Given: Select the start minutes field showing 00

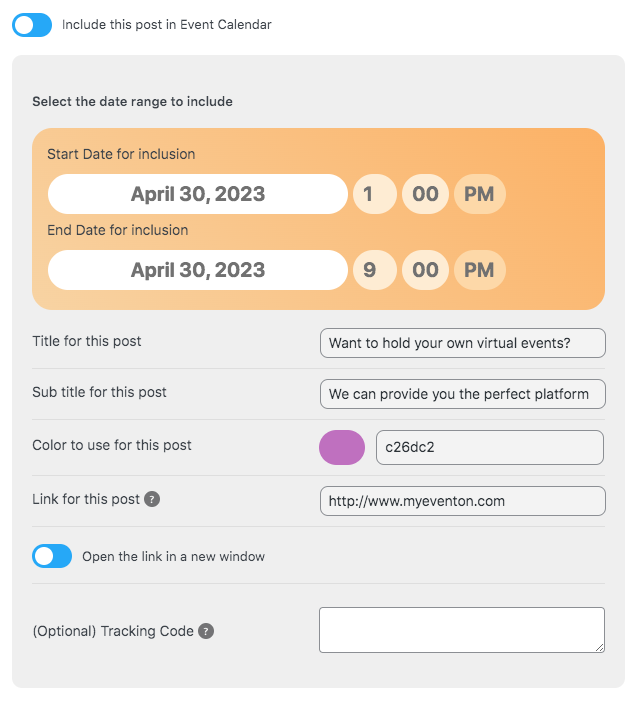Looking at the screenshot, I should pyautogui.click(x=425, y=194).
